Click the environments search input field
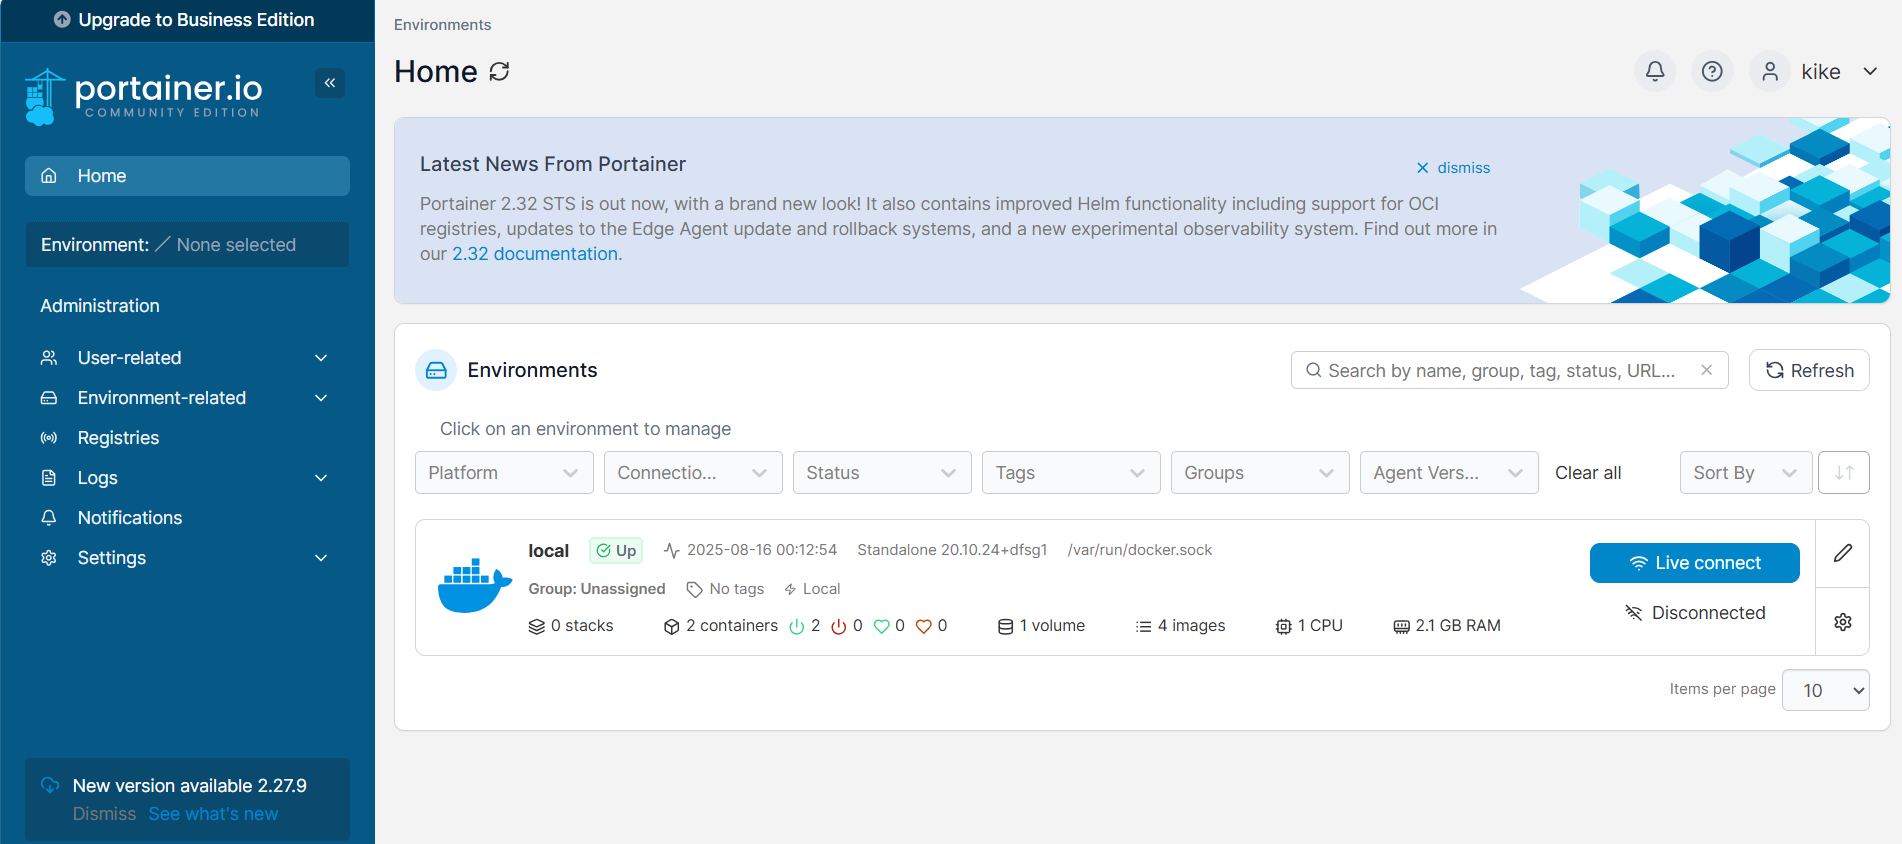This screenshot has height=844, width=1902. coord(1500,371)
